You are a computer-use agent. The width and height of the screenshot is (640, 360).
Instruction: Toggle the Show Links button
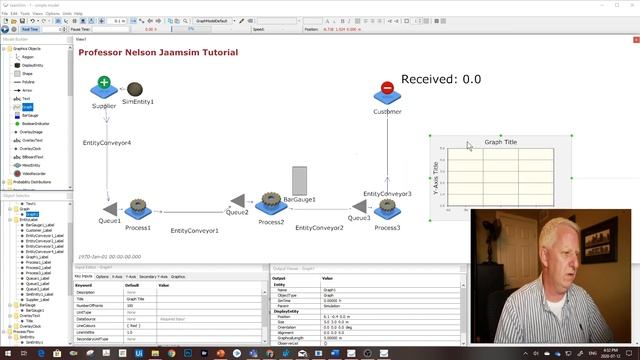pyautogui.click(x=141, y=21)
